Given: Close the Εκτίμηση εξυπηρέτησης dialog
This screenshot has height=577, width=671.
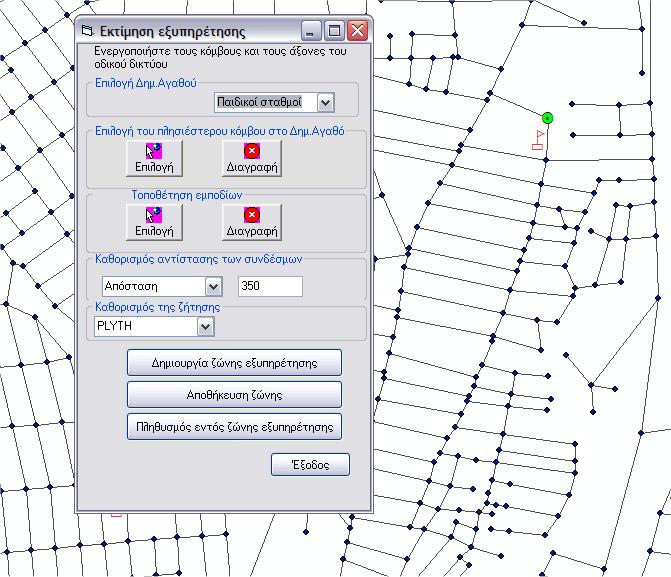Looking at the screenshot, I should 357,31.
